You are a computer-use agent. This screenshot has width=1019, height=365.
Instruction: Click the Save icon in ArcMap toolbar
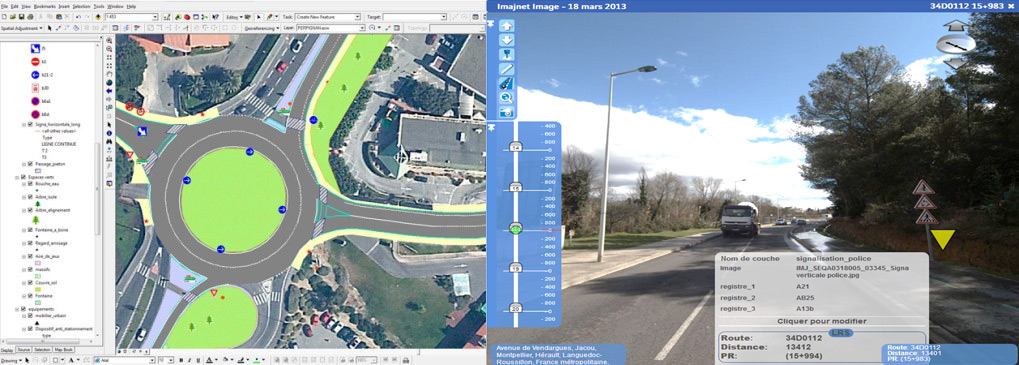tap(21, 16)
